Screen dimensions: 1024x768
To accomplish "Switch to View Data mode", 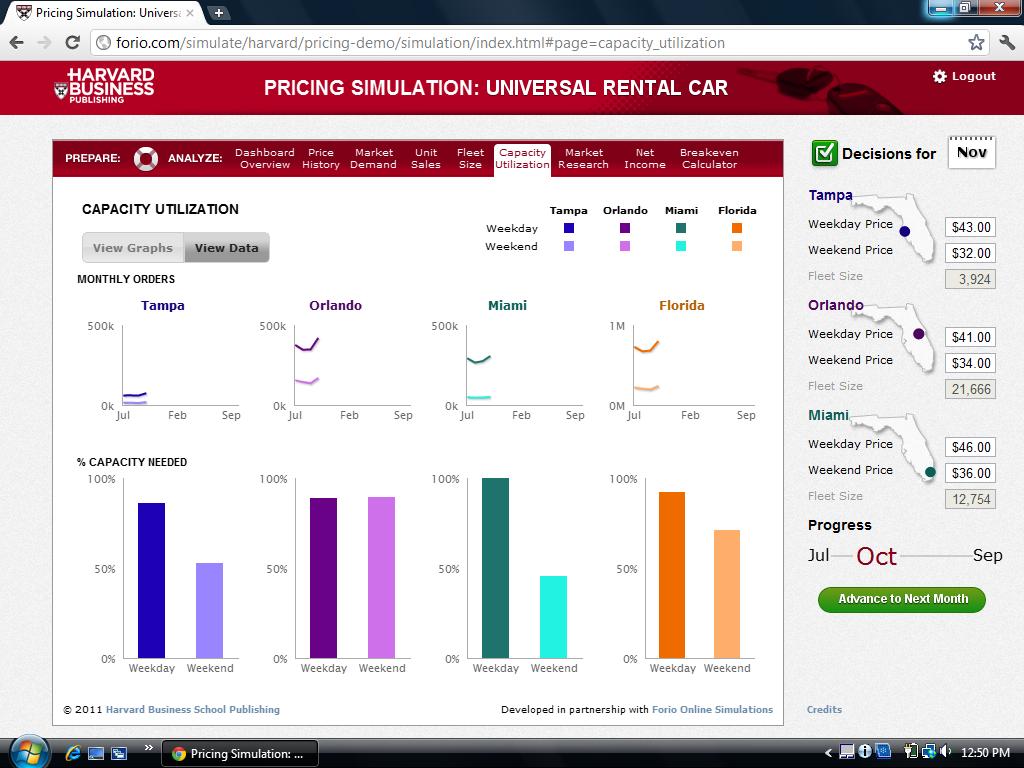I will point(227,248).
